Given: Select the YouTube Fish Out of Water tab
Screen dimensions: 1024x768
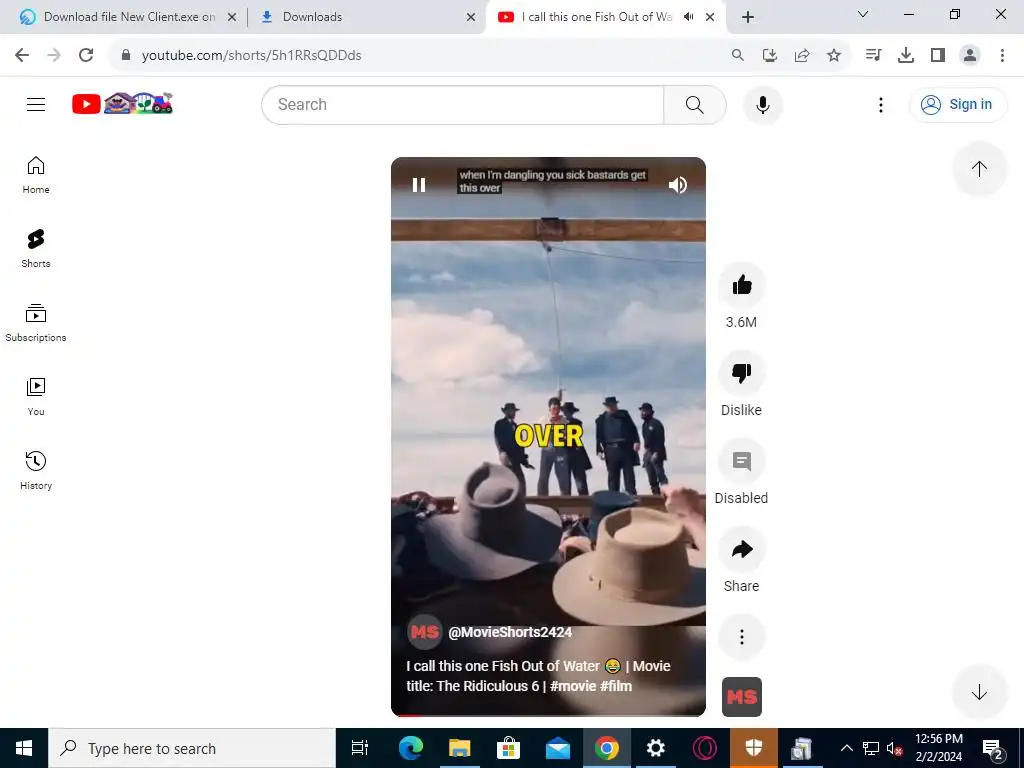Looking at the screenshot, I should pos(596,17).
